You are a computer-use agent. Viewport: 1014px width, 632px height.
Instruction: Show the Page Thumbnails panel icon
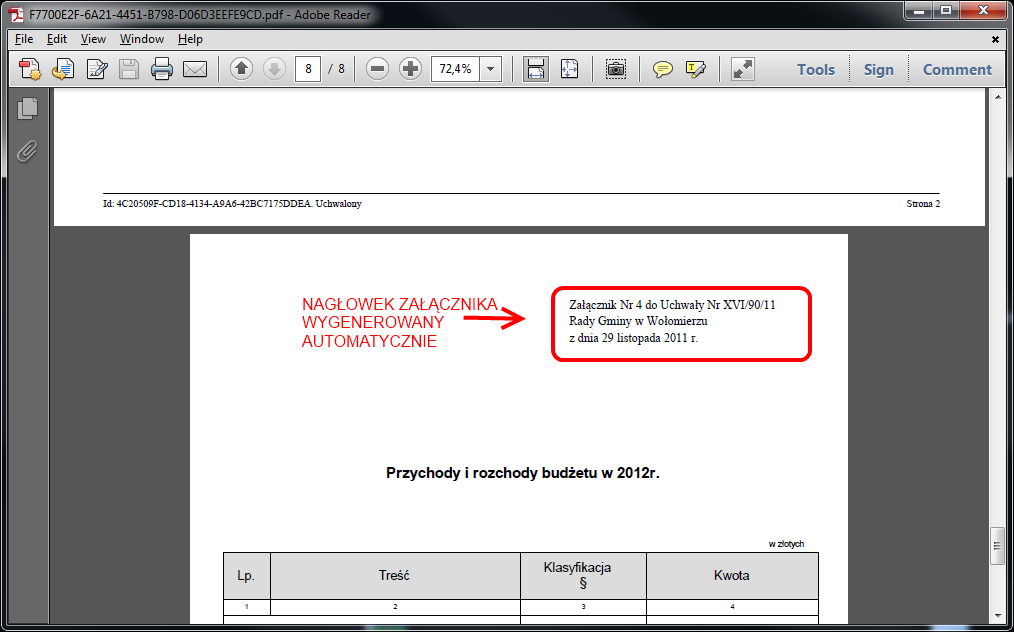tap(27, 107)
